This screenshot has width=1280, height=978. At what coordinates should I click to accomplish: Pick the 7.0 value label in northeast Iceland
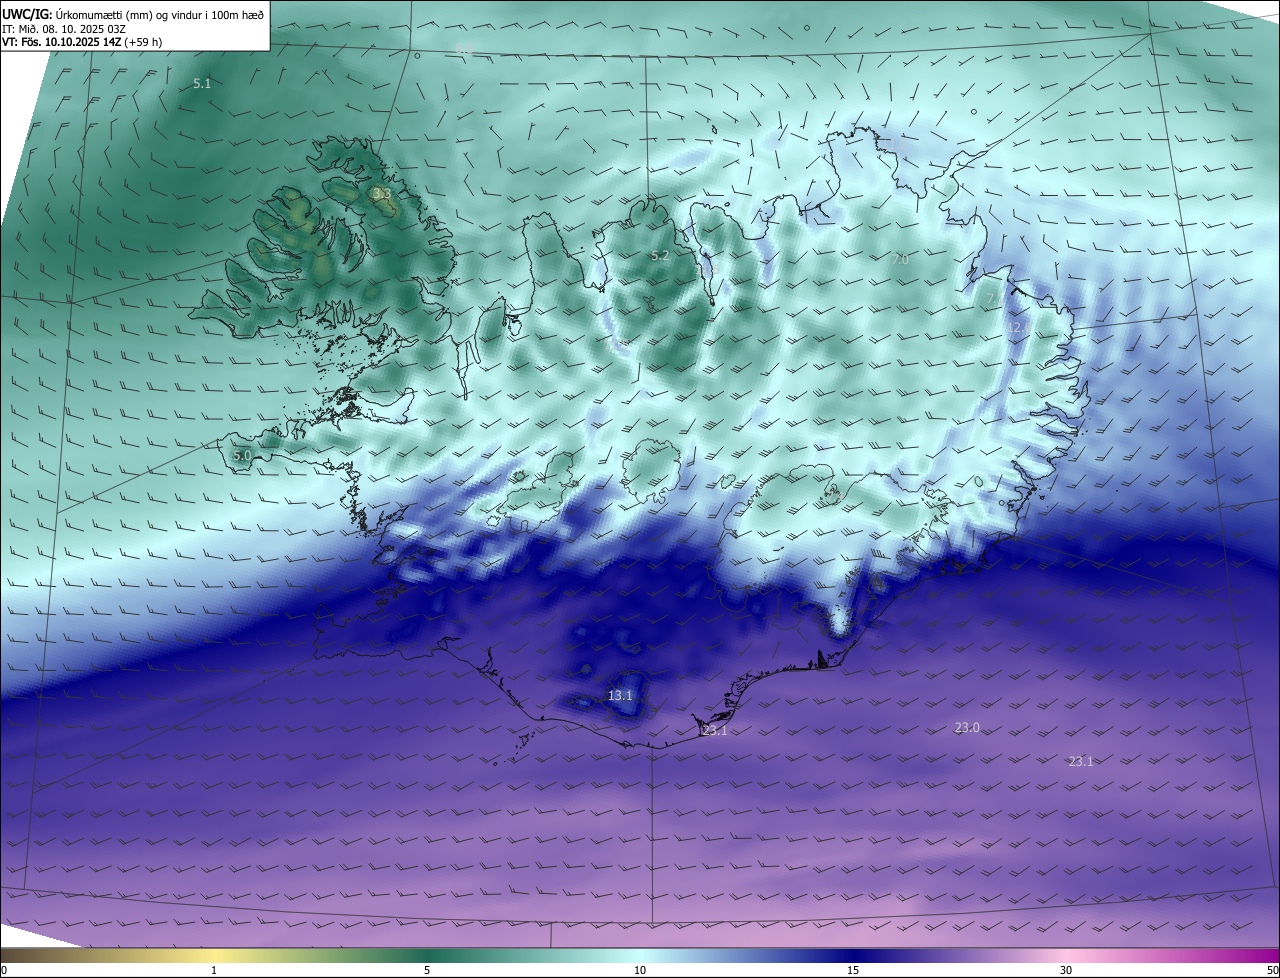pyautogui.click(x=900, y=260)
